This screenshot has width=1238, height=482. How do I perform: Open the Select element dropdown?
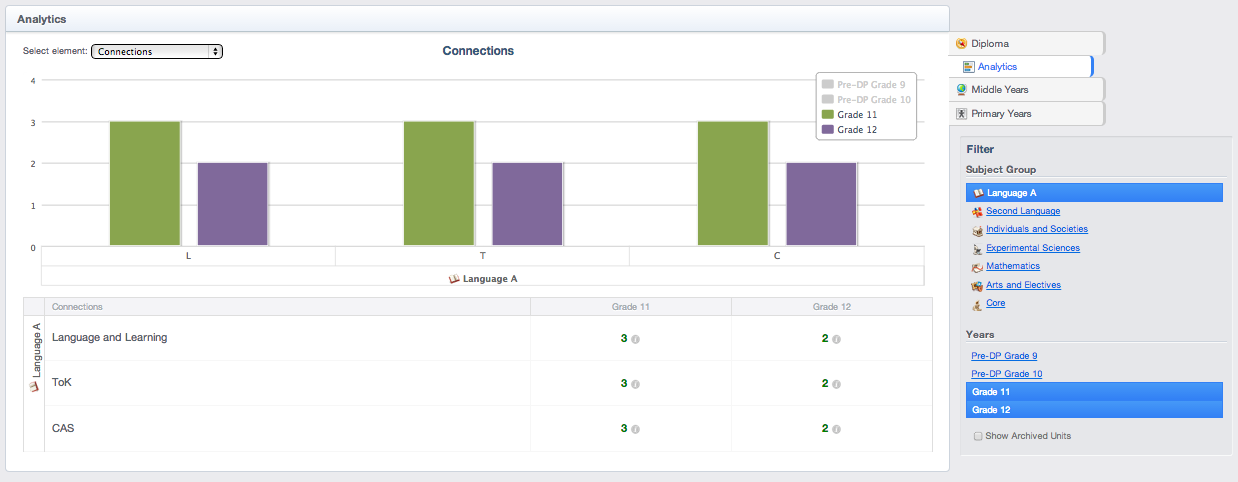(157, 51)
